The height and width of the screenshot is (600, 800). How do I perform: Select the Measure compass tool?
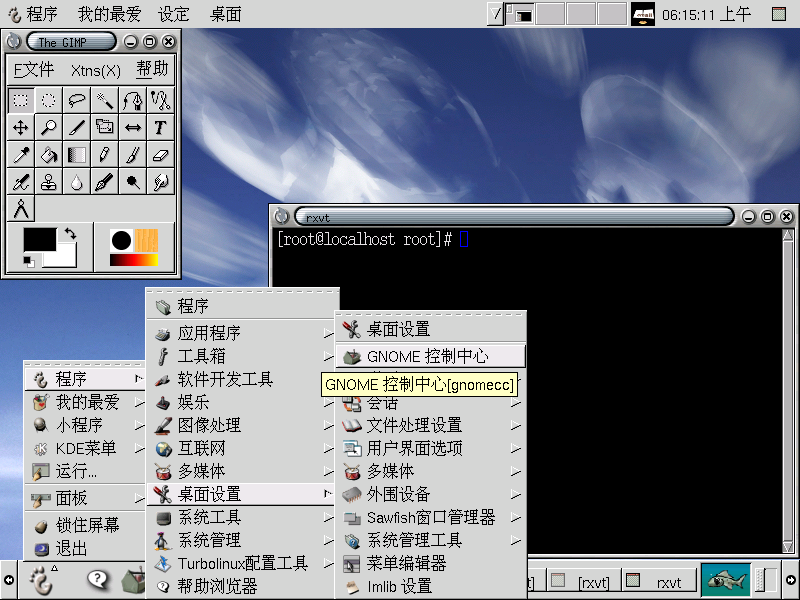click(20, 209)
